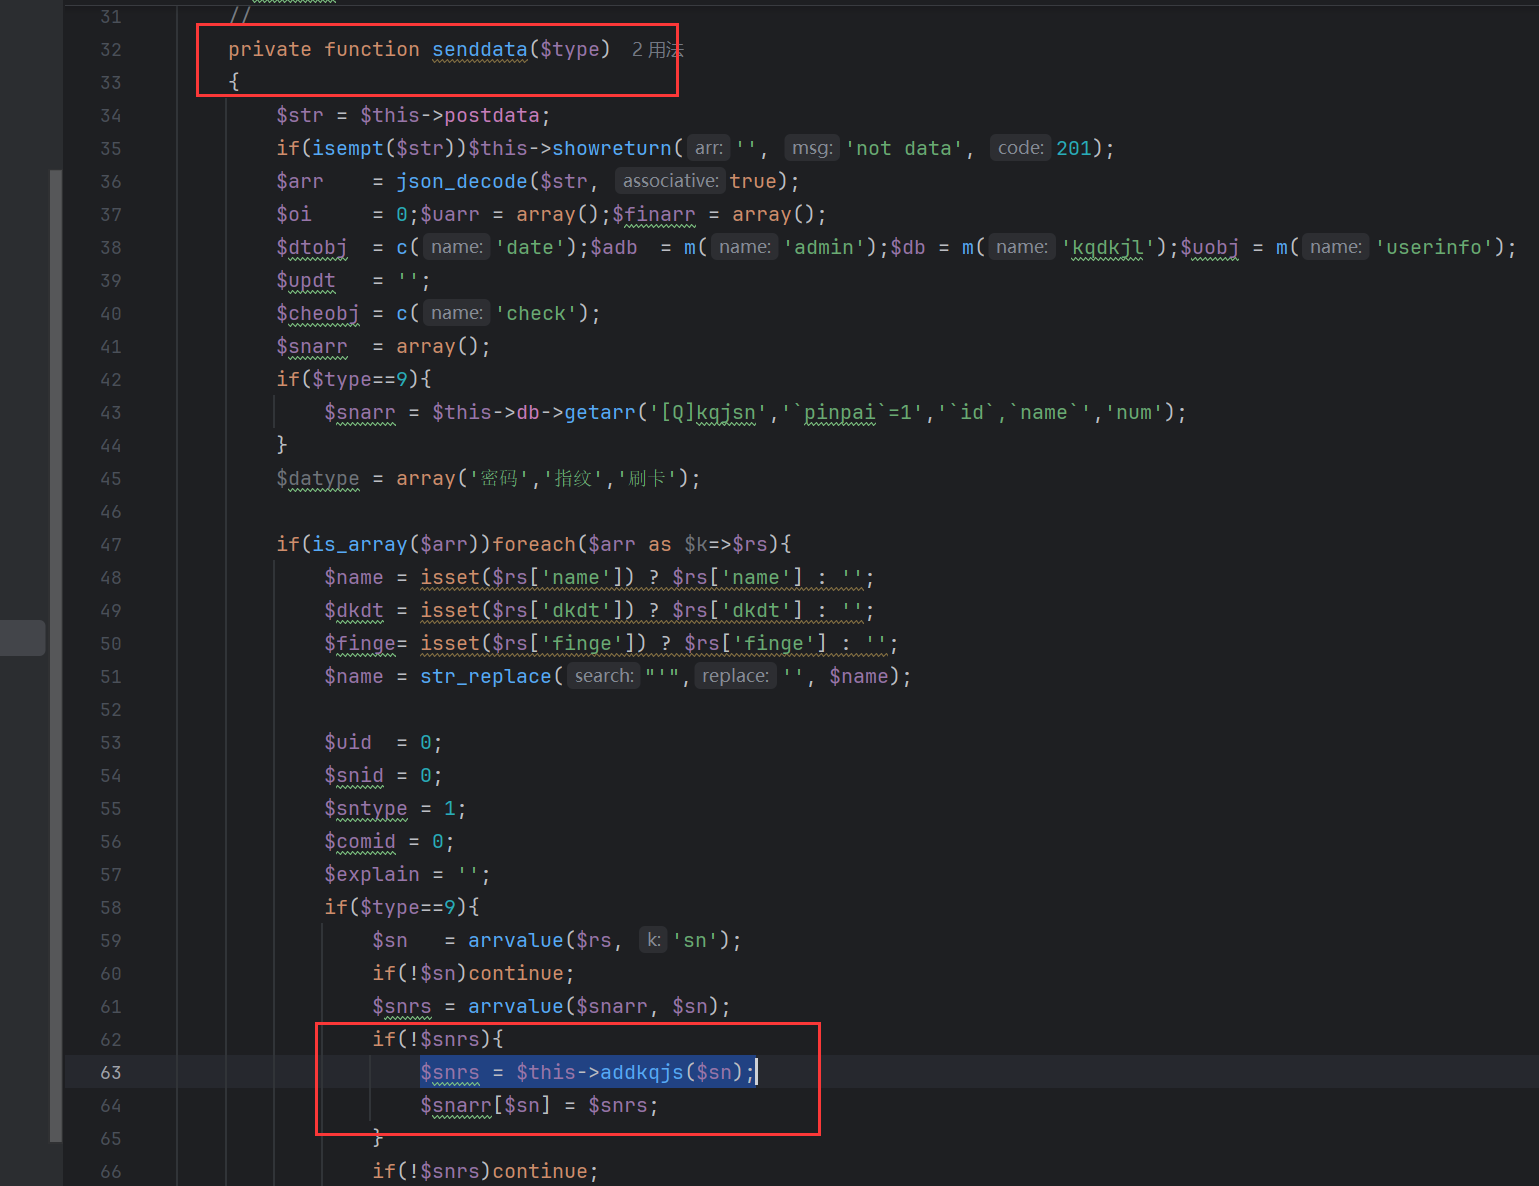The width and height of the screenshot is (1539, 1186).
Task: Click the vertical scrollbar thumb on the left
Action: [x=56, y=655]
